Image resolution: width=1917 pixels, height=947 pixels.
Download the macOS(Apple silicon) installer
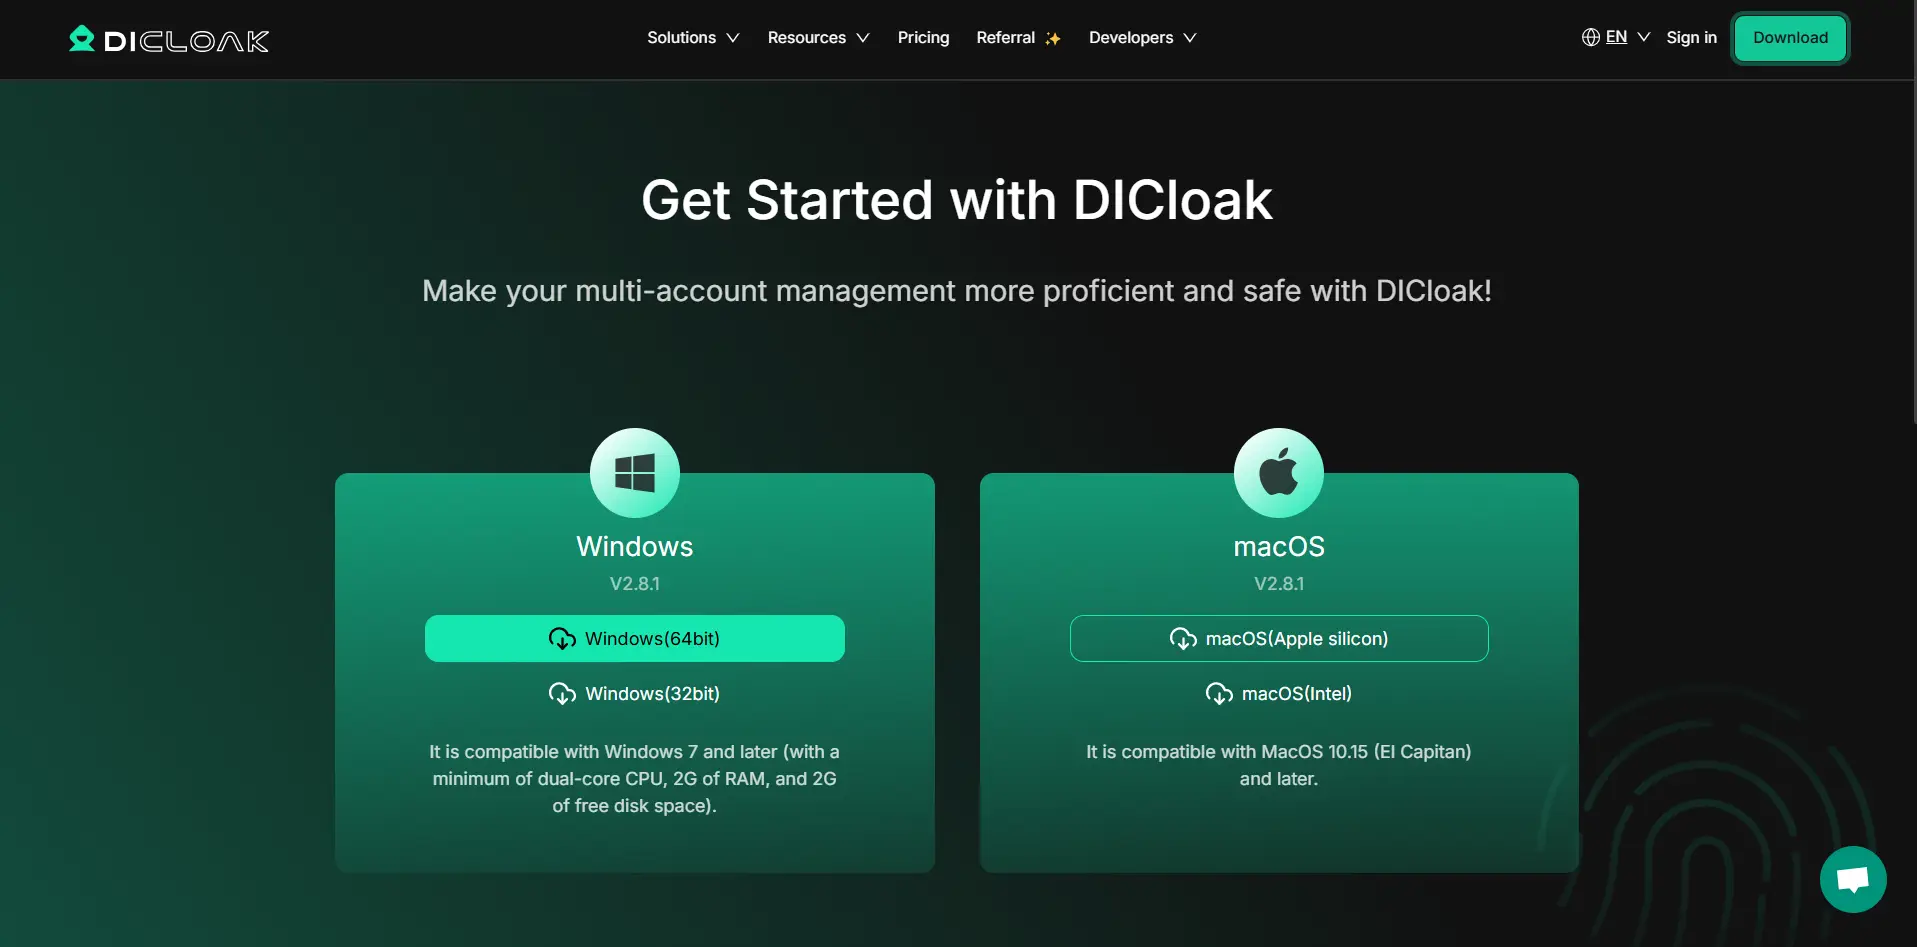tap(1279, 638)
